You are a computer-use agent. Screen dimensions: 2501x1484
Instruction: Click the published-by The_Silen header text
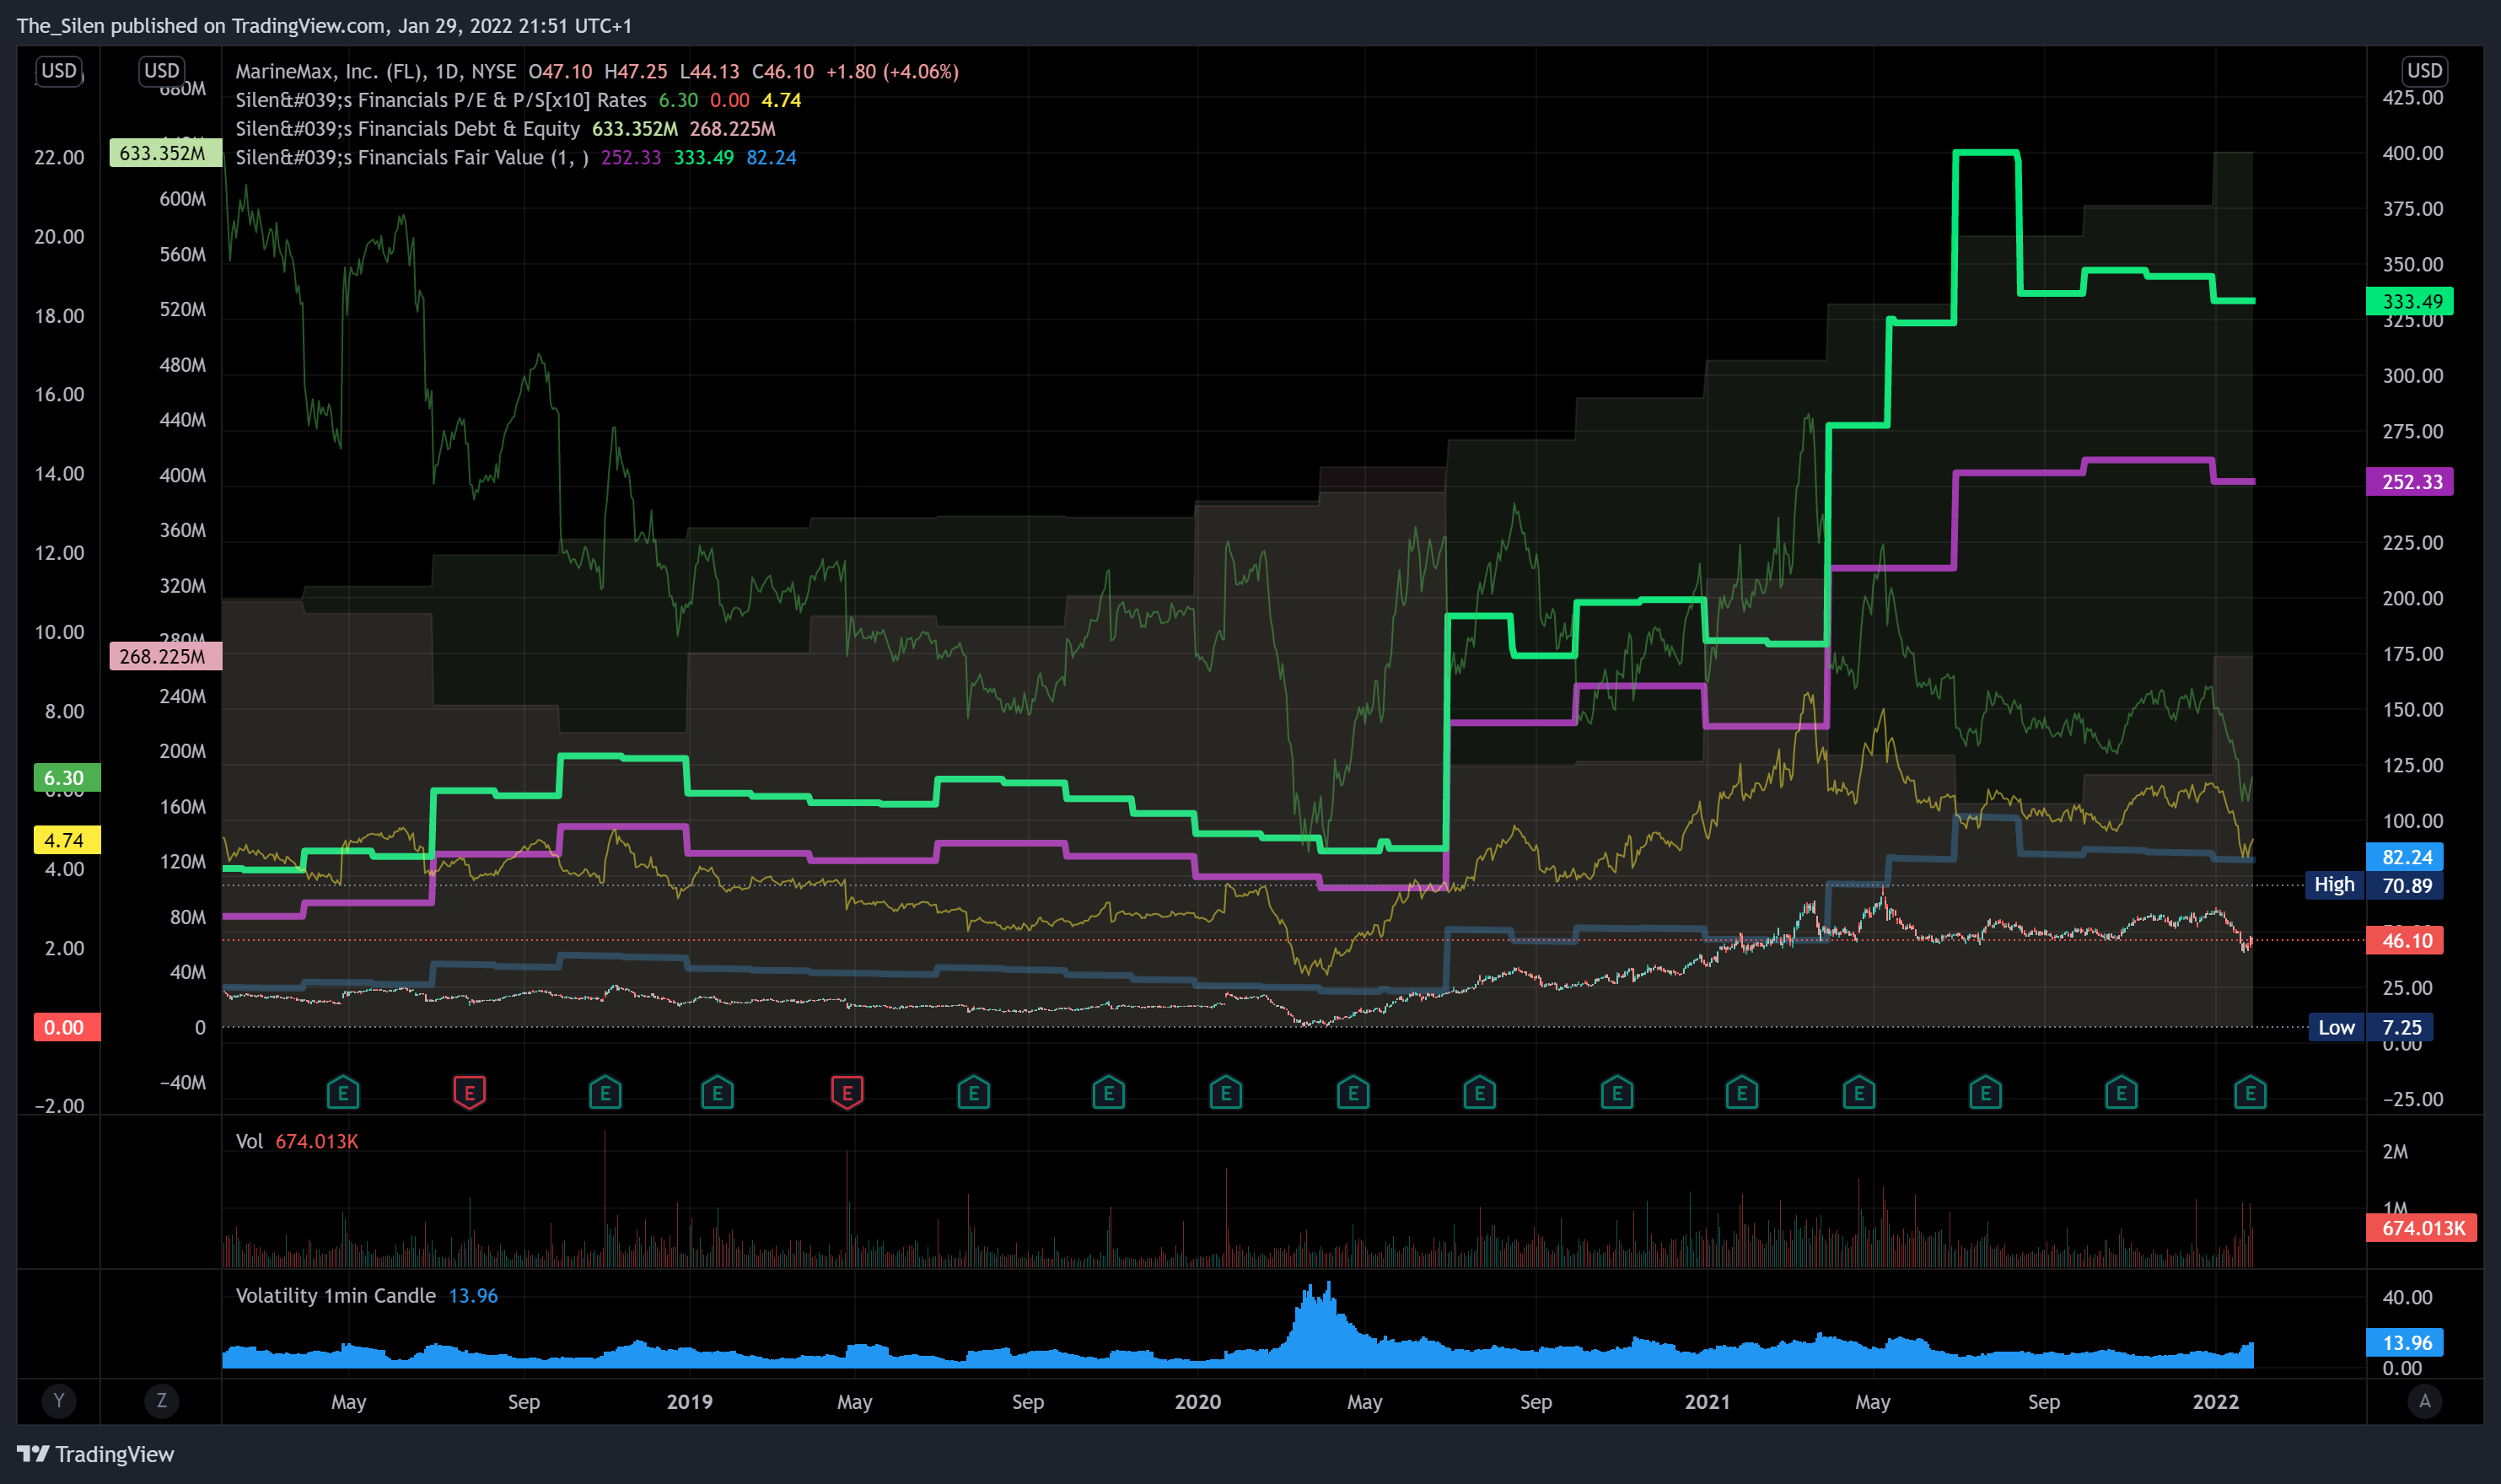[x=324, y=25]
